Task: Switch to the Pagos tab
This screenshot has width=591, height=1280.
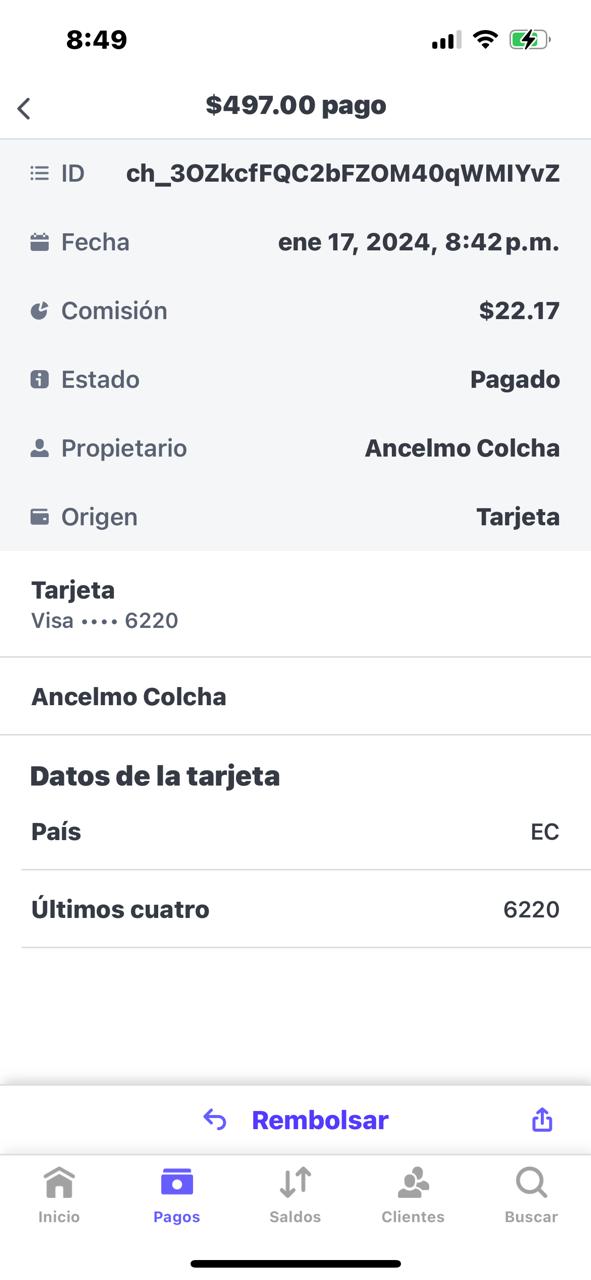Action: pos(177,1195)
